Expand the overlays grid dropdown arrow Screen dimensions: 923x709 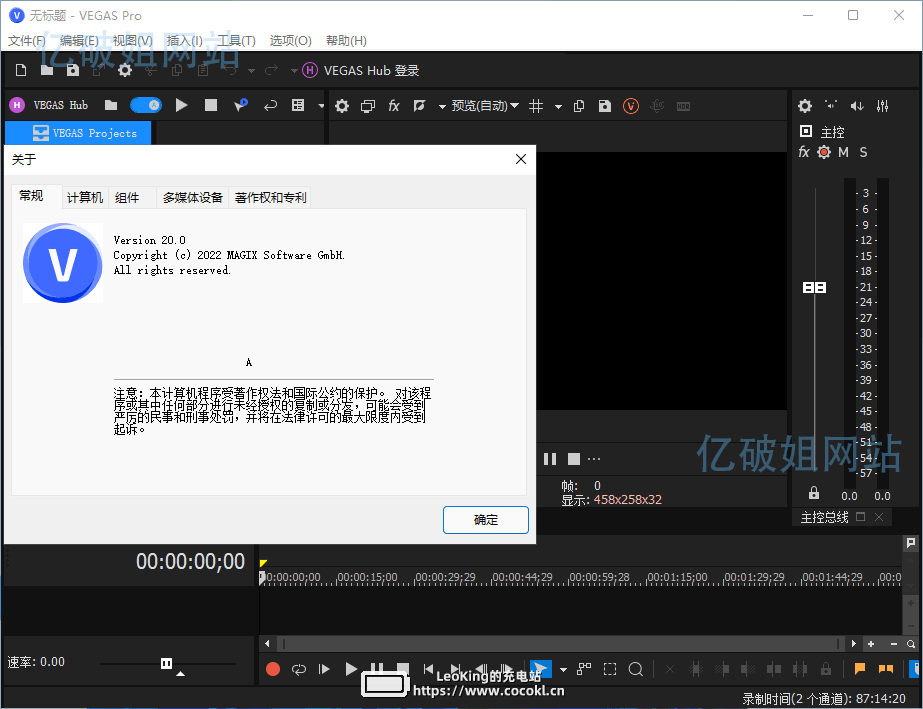pyautogui.click(x=558, y=107)
